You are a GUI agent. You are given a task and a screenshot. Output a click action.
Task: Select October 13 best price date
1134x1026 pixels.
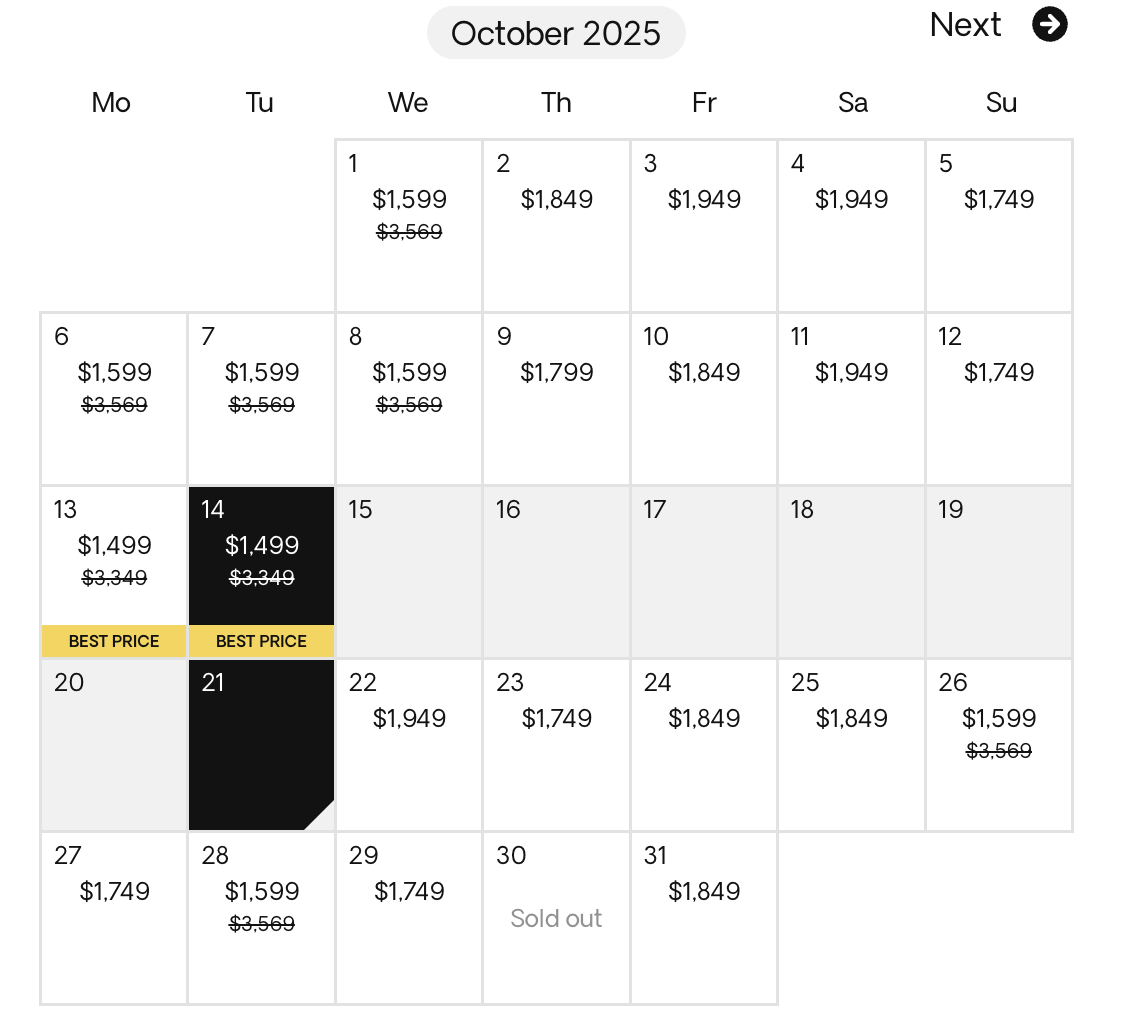[x=114, y=572]
